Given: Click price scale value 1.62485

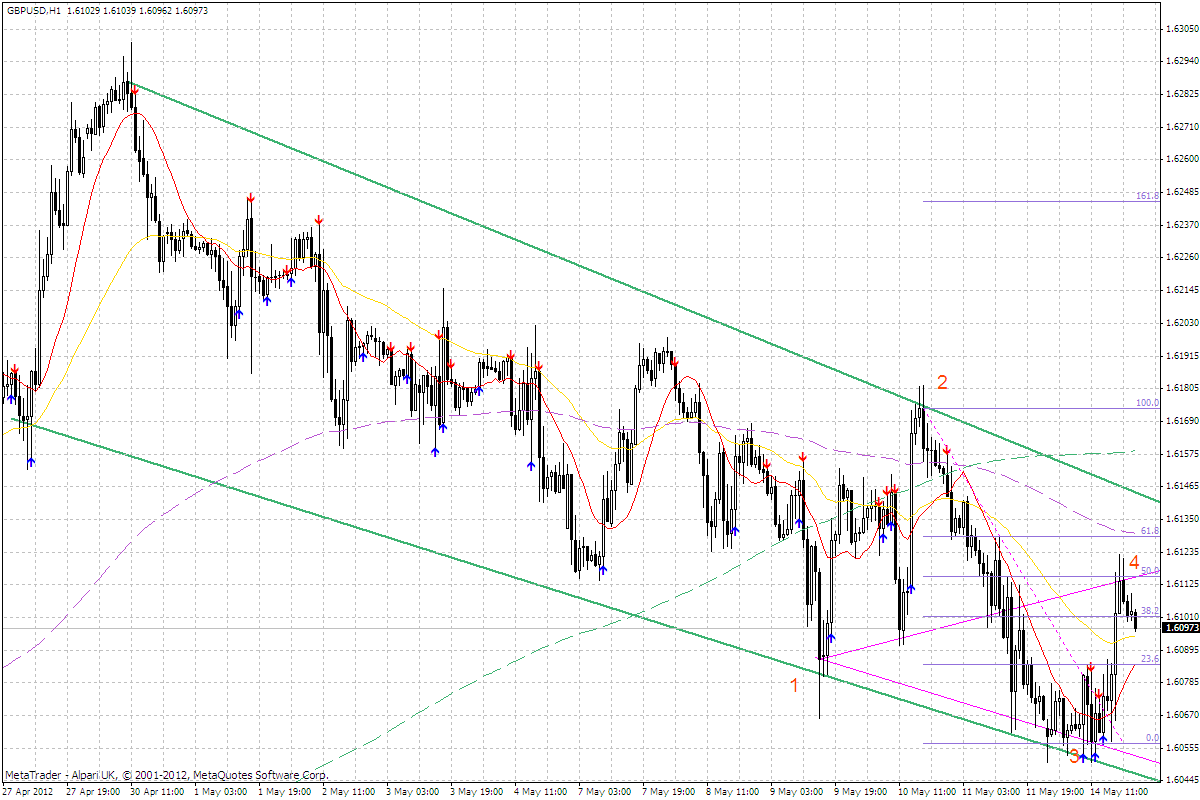Looking at the screenshot, I should 1183,192.
